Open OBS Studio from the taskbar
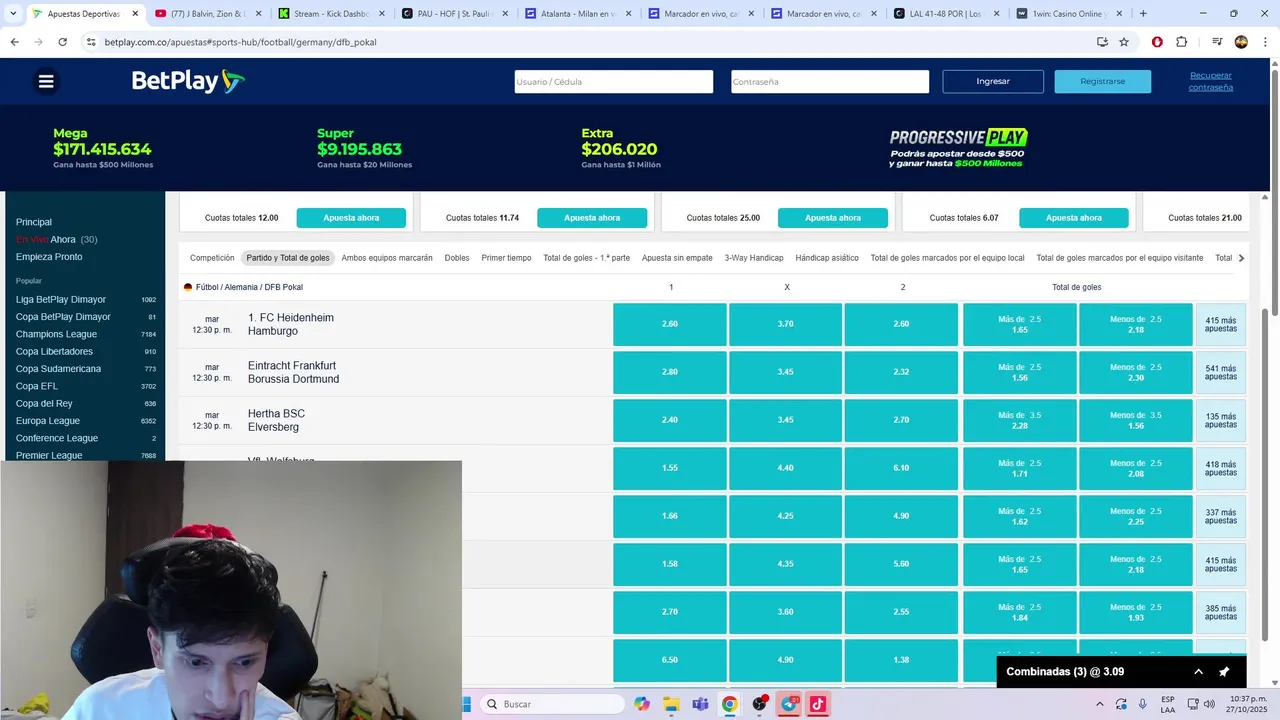This screenshot has height=720, width=1280. pos(759,704)
